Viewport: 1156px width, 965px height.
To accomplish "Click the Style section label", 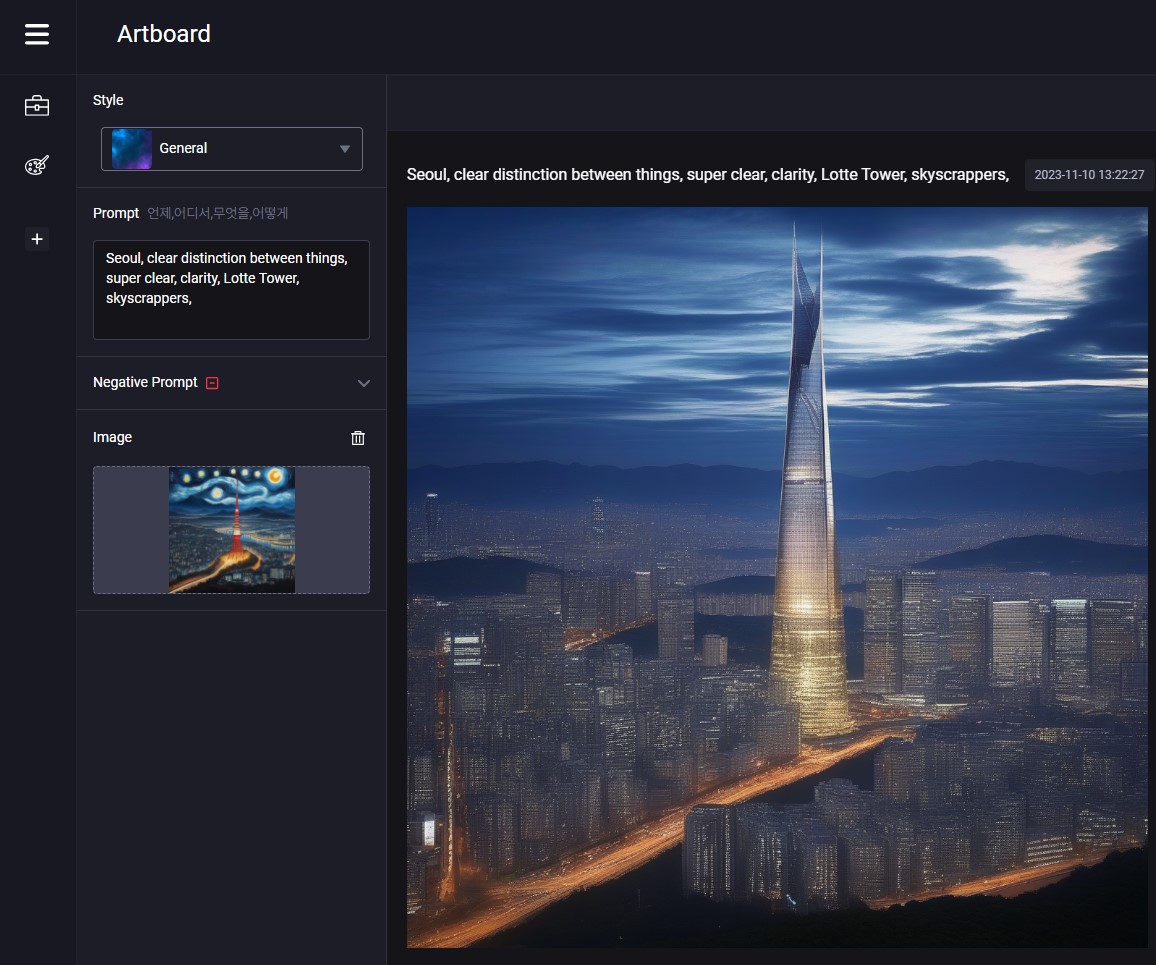I will click(x=108, y=100).
